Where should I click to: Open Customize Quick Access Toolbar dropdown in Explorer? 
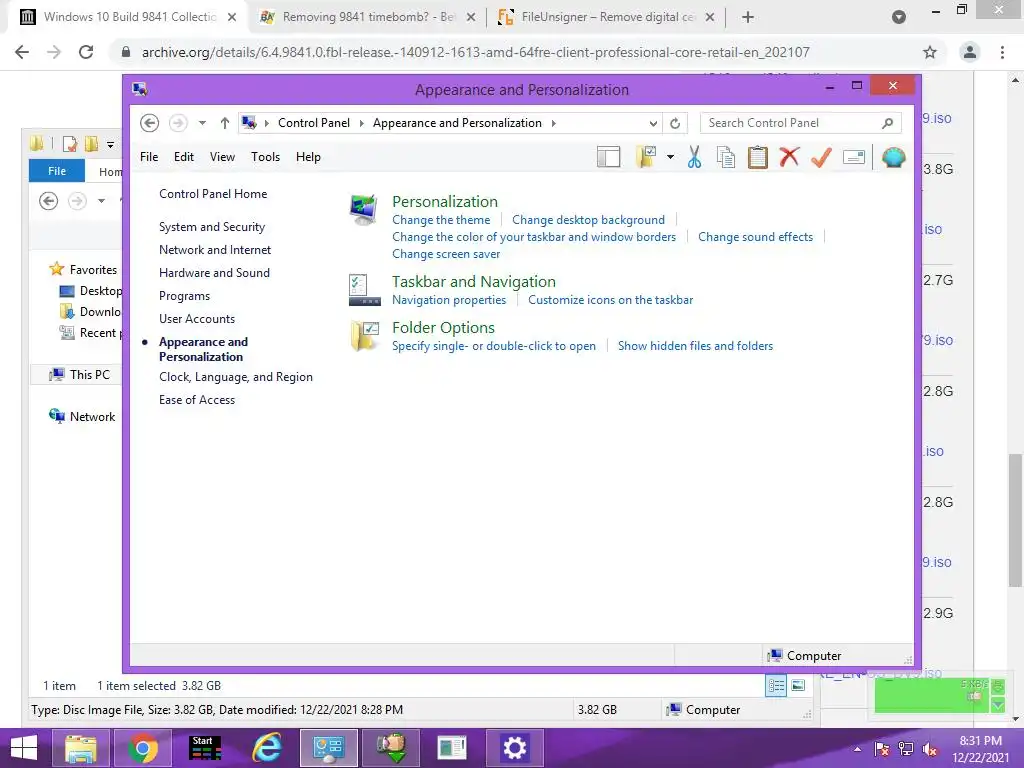pyautogui.click(x=110, y=144)
